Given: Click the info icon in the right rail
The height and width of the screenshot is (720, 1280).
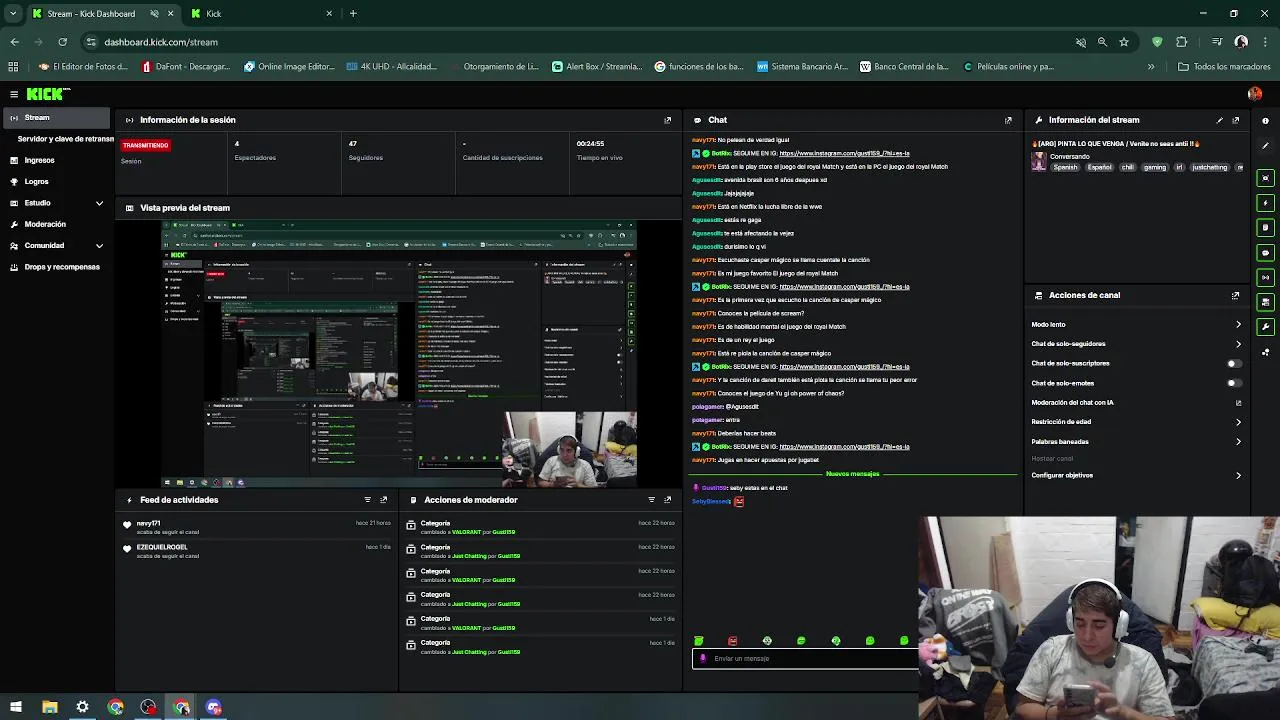Looking at the screenshot, I should pos(1265,120).
